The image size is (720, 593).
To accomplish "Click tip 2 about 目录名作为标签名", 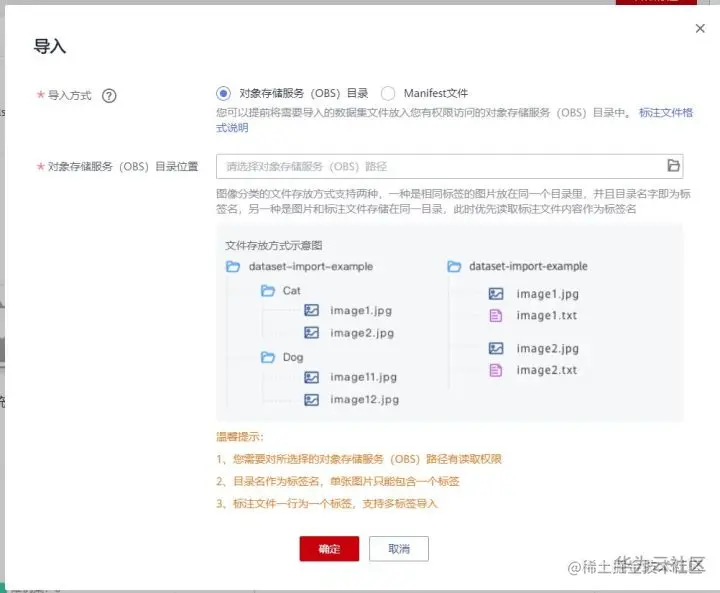I will (338, 481).
